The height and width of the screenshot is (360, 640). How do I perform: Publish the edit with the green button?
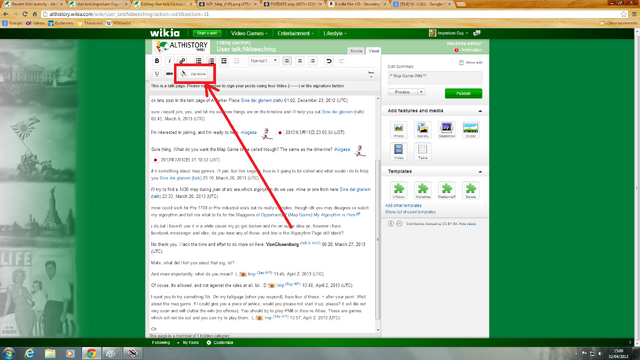(x=463, y=93)
